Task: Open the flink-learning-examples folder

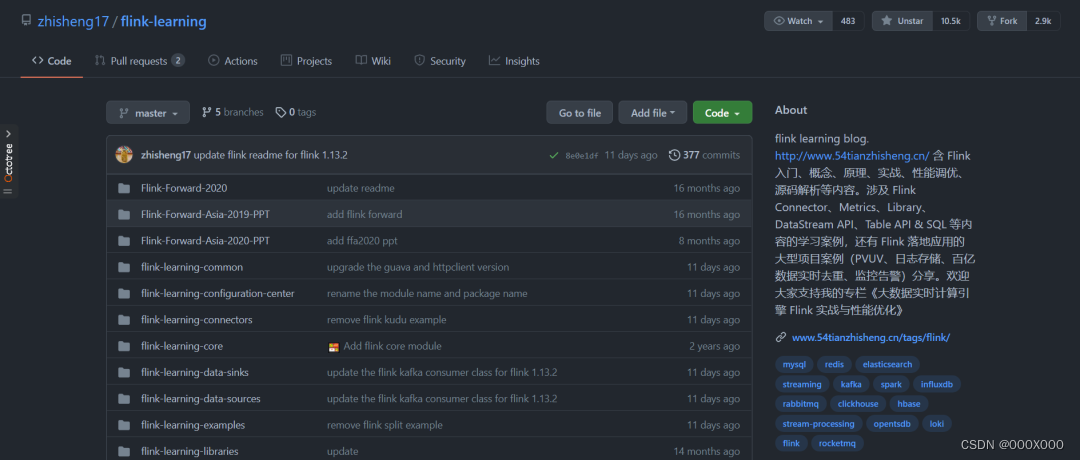Action: [x=193, y=425]
